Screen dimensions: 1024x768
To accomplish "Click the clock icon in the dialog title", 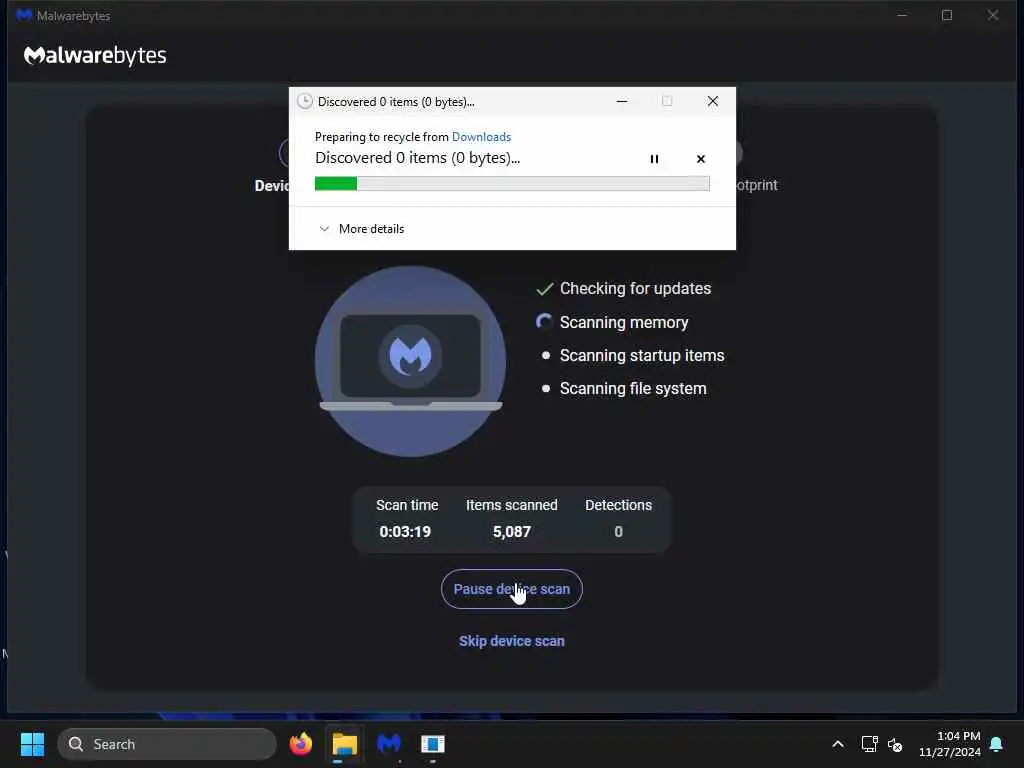I will click(304, 101).
